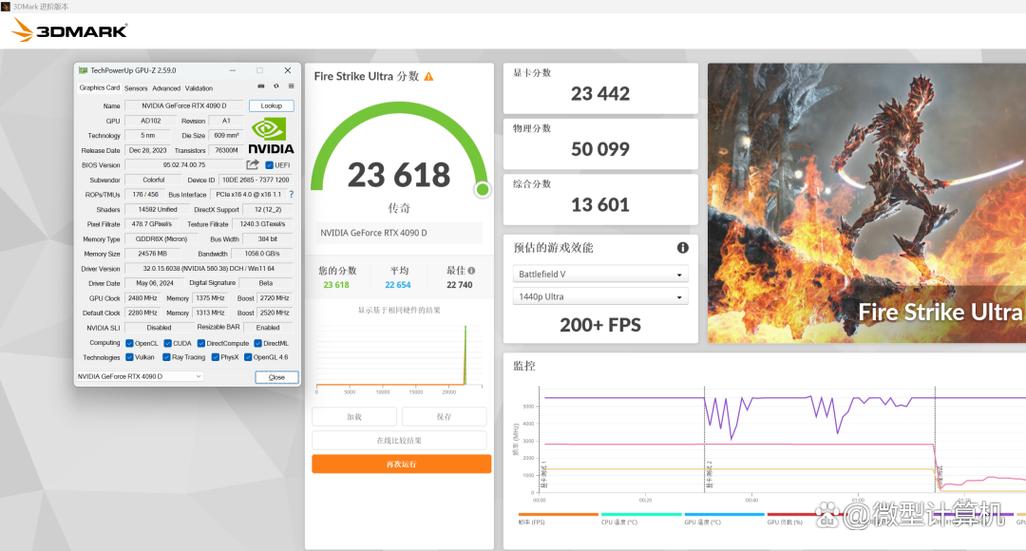Click the Bus Interface question mark icon

(x=291, y=194)
